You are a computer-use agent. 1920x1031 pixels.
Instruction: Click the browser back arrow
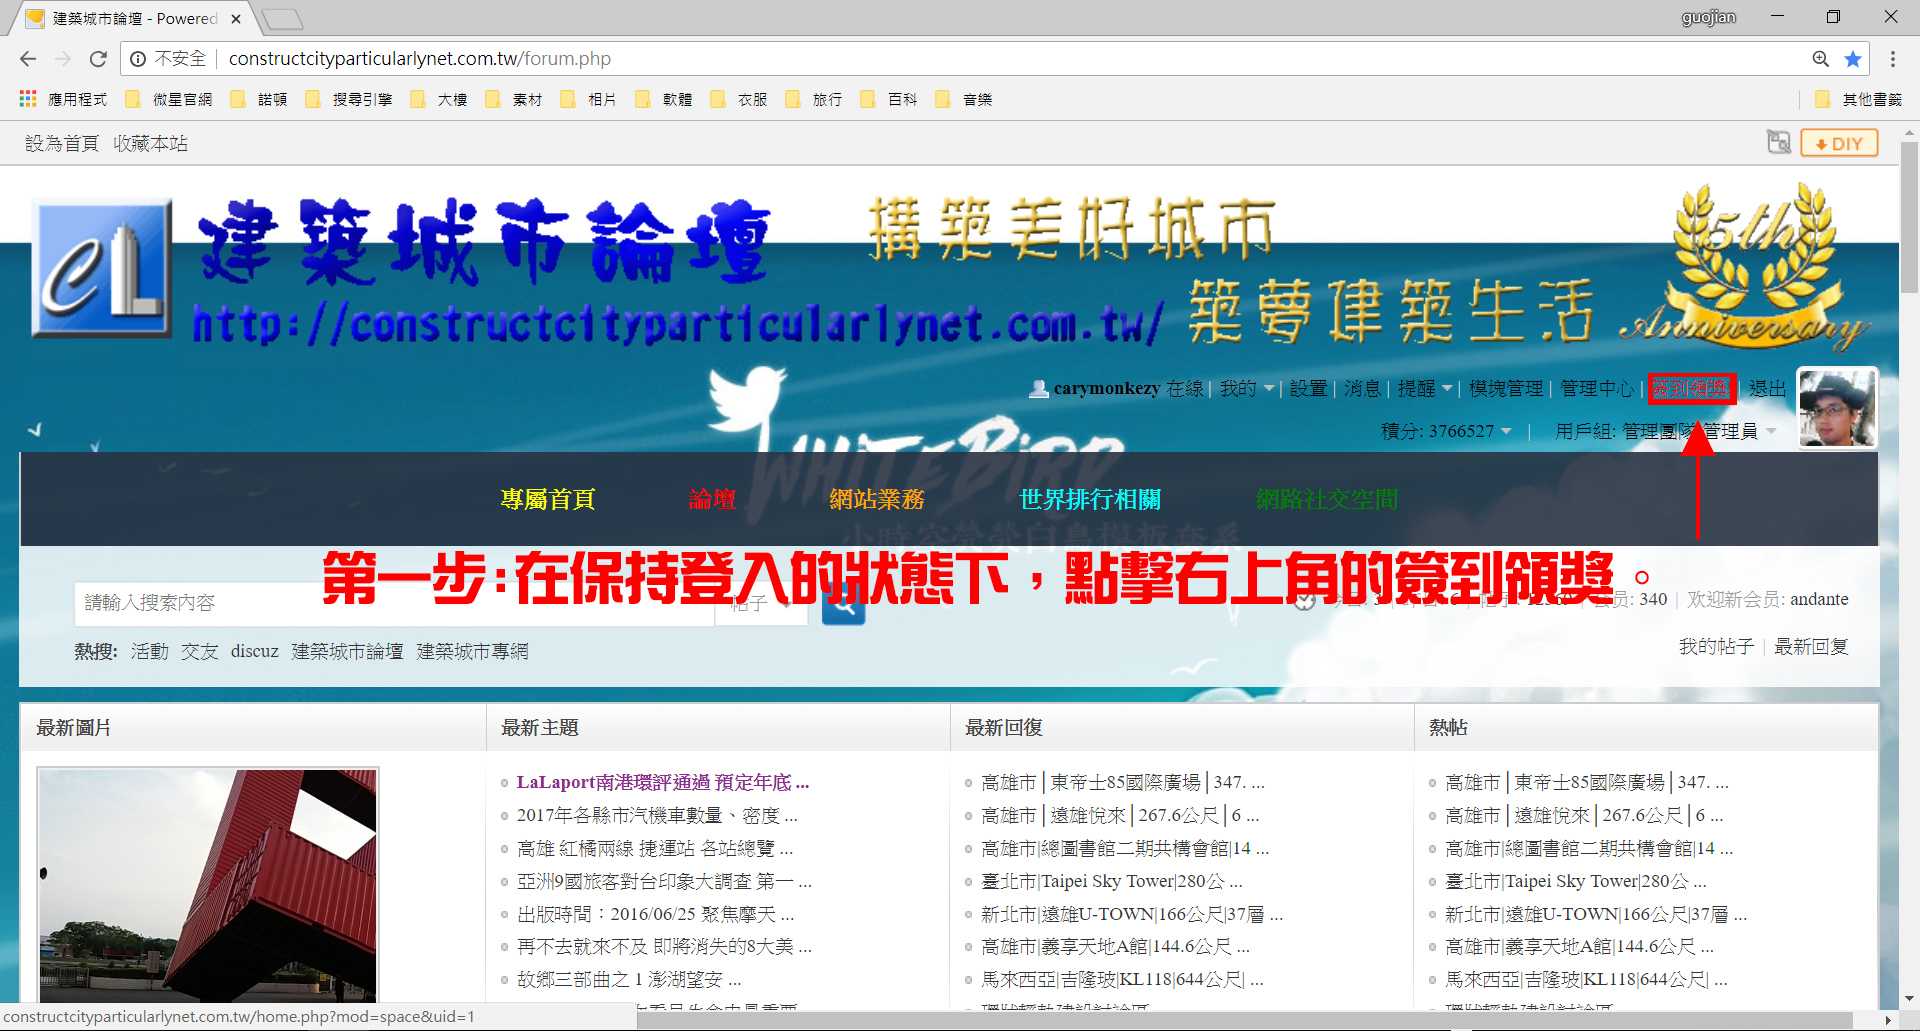(x=28, y=59)
